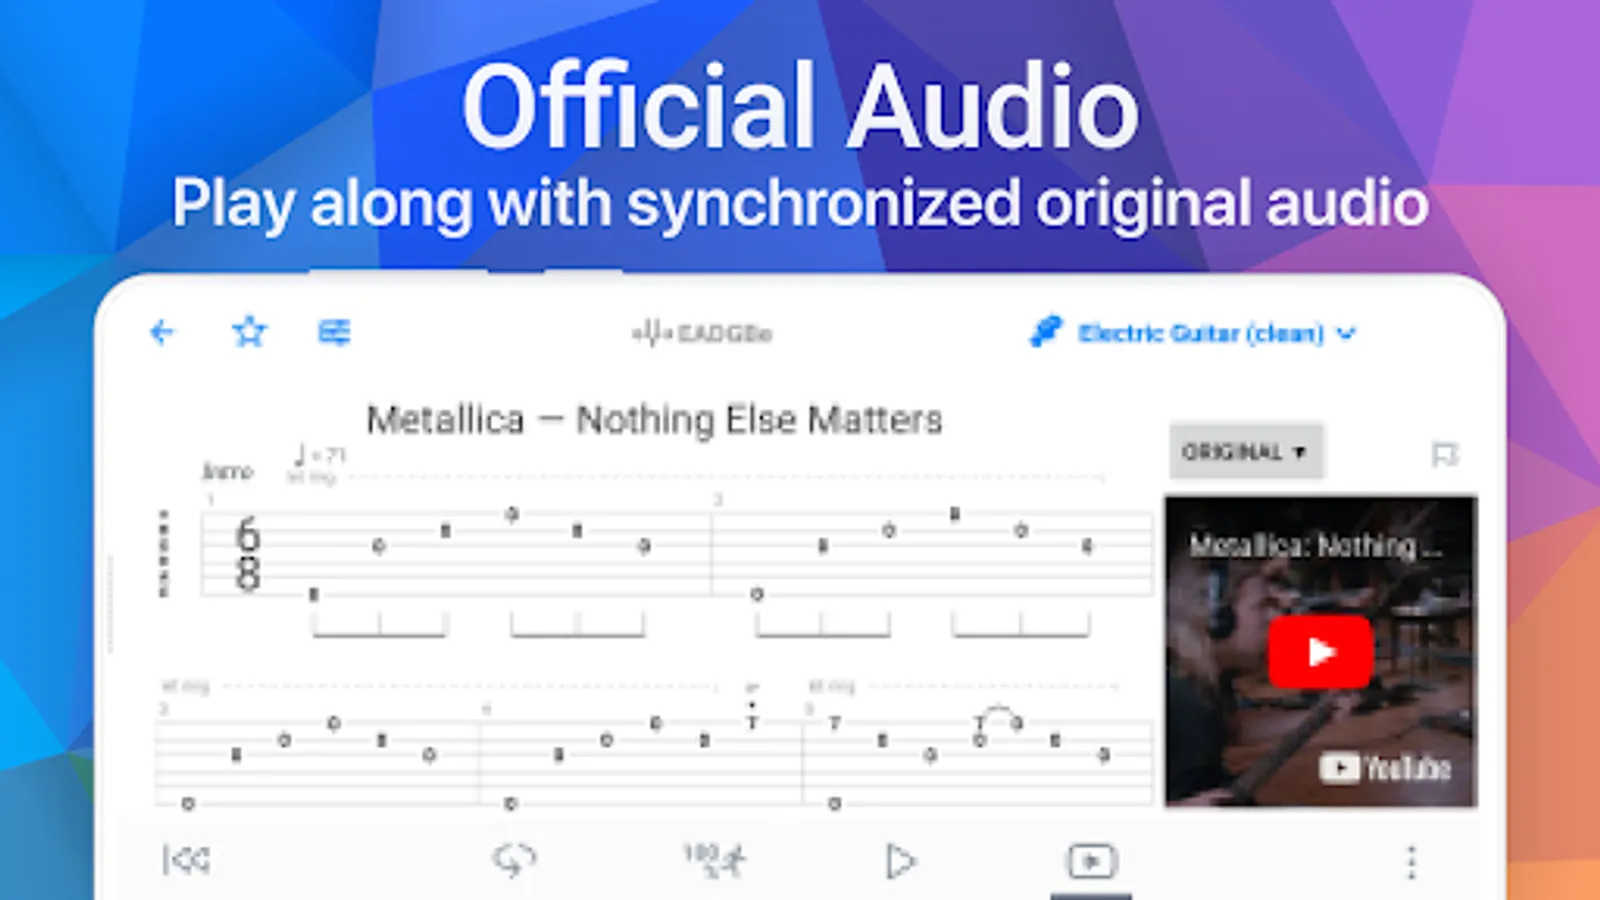Viewport: 1600px width, 900px height.
Task: Open the EADGBe tuning indicator
Action: [x=702, y=333]
